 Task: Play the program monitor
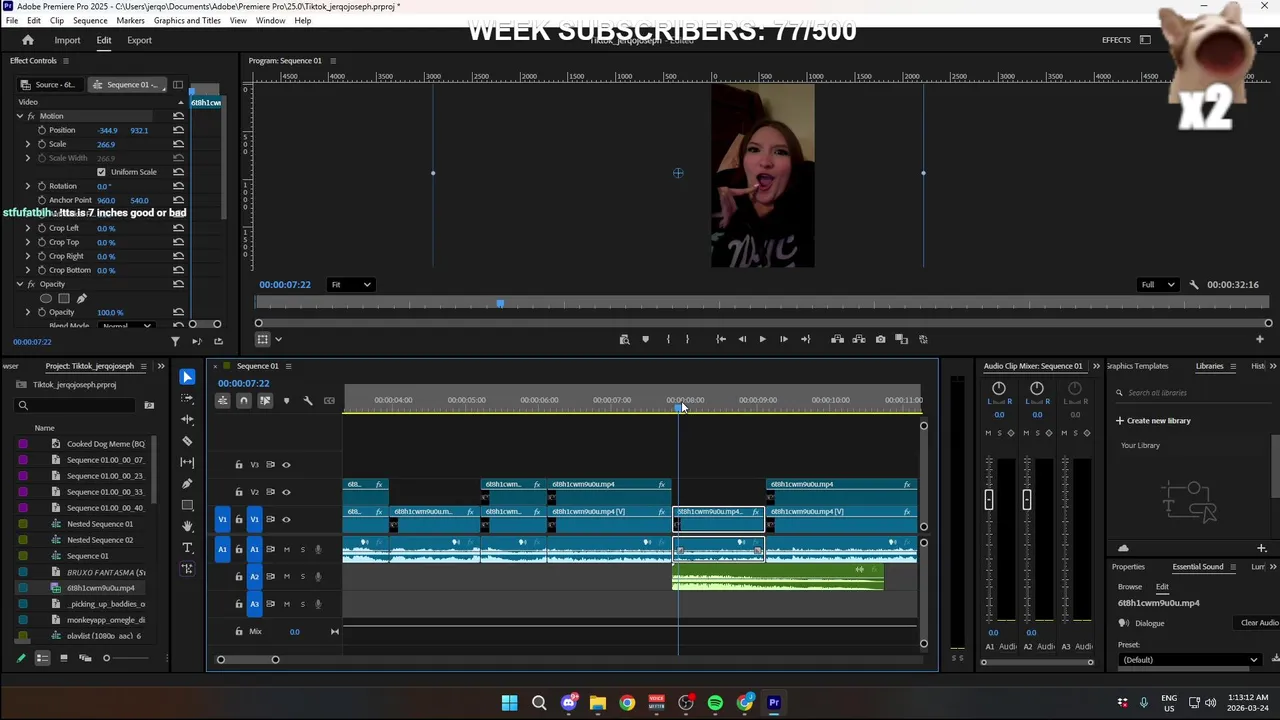click(x=762, y=339)
